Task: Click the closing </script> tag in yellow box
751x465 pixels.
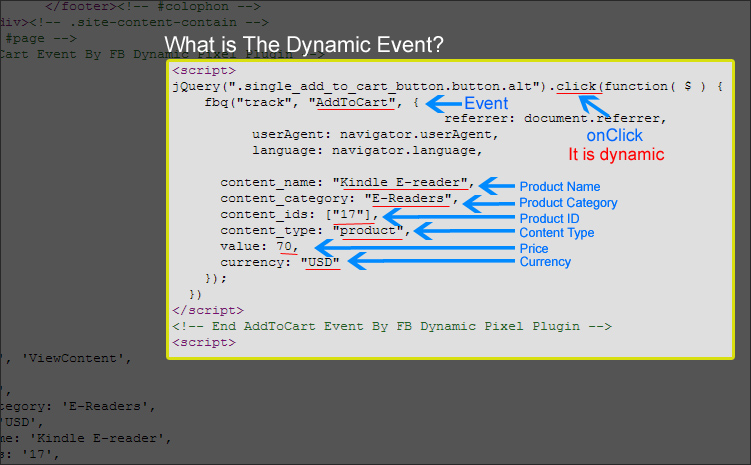Action: click(x=208, y=310)
